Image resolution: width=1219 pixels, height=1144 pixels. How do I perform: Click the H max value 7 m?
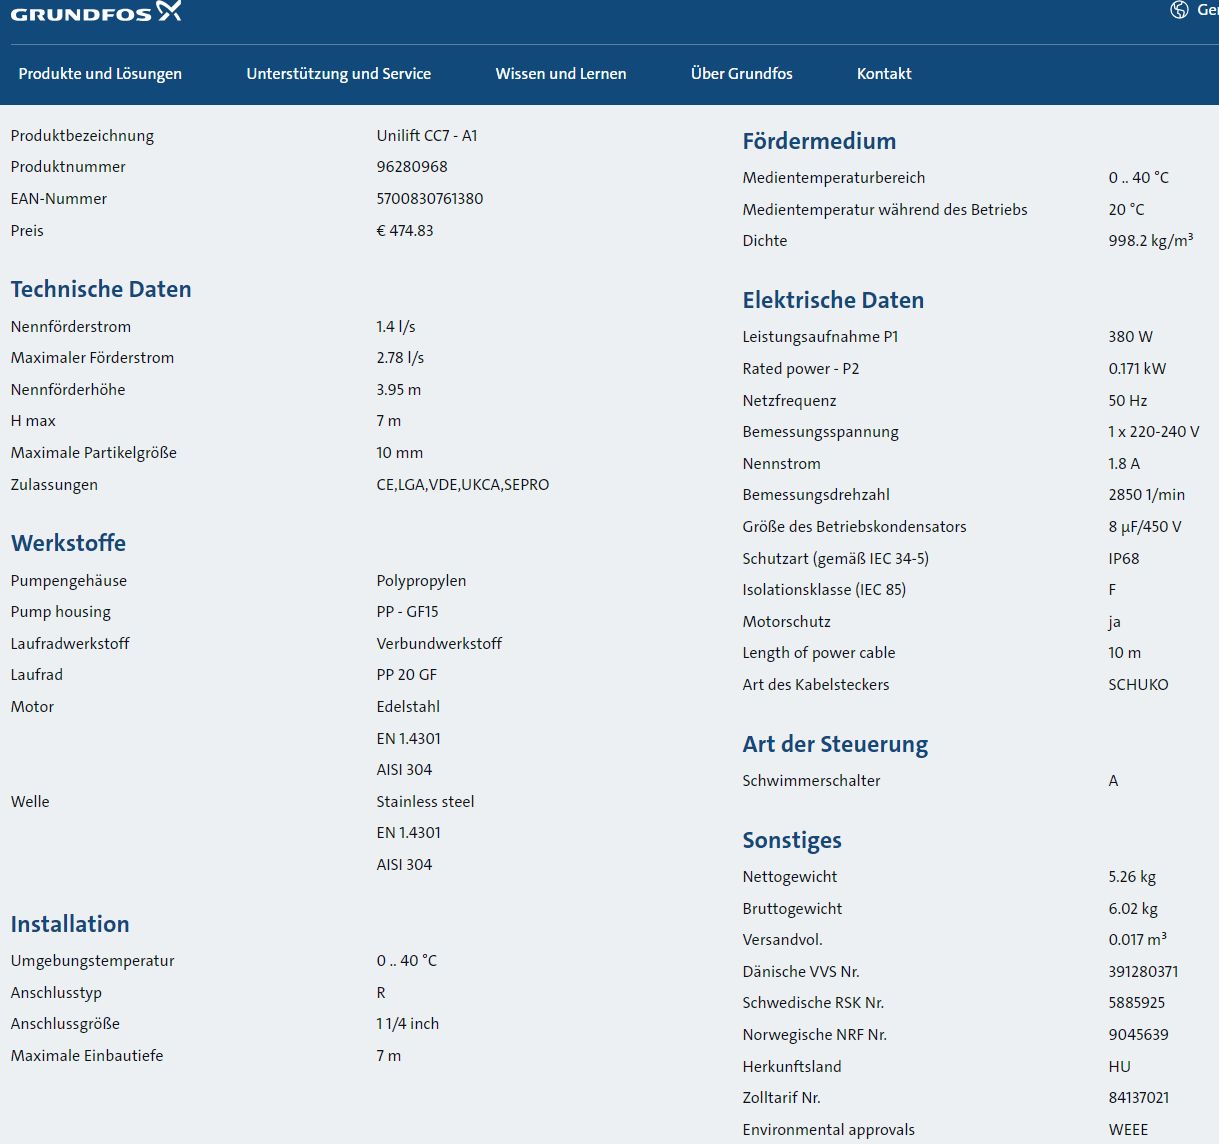(389, 421)
